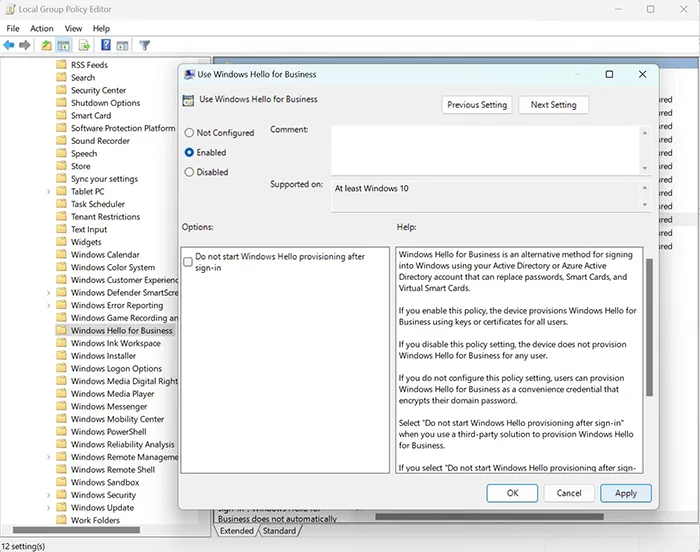This screenshot has height=552, width=700.
Task: Click the Export List toolbar icon
Action: pos(83,45)
